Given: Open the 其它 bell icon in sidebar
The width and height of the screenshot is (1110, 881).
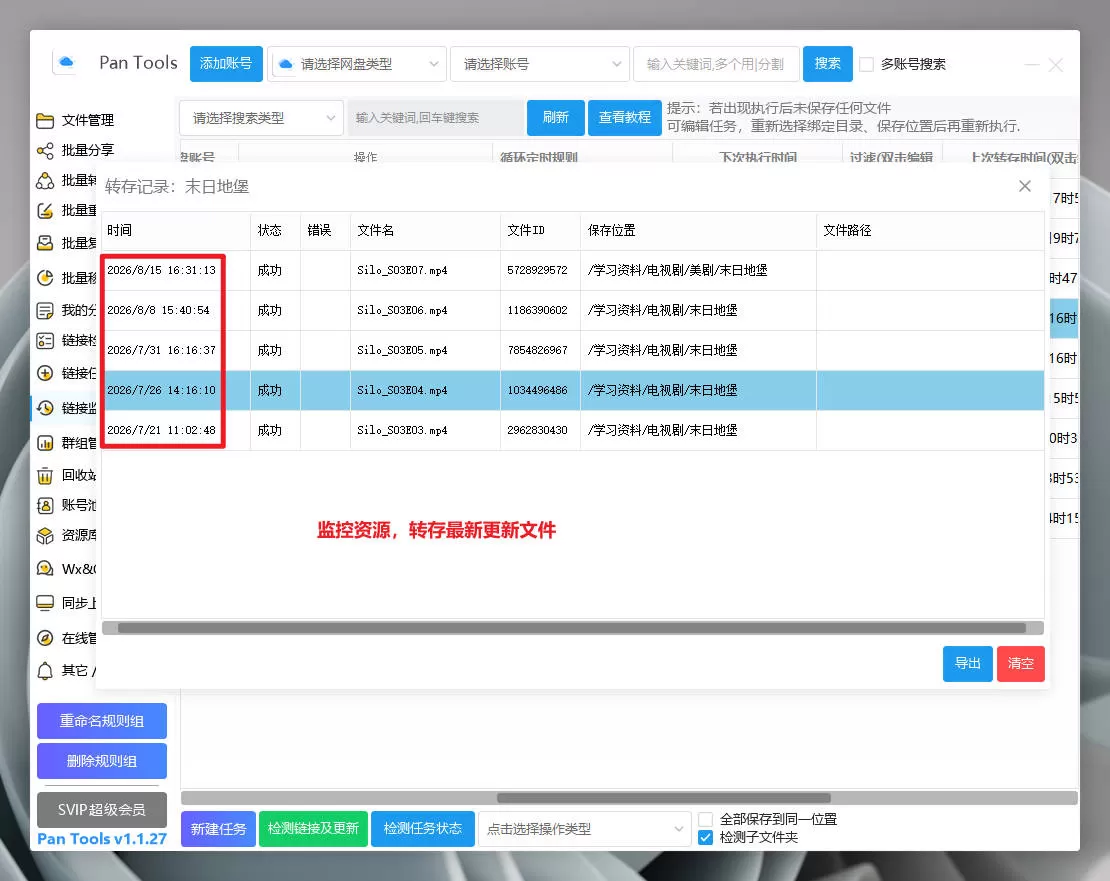Looking at the screenshot, I should coord(45,671).
